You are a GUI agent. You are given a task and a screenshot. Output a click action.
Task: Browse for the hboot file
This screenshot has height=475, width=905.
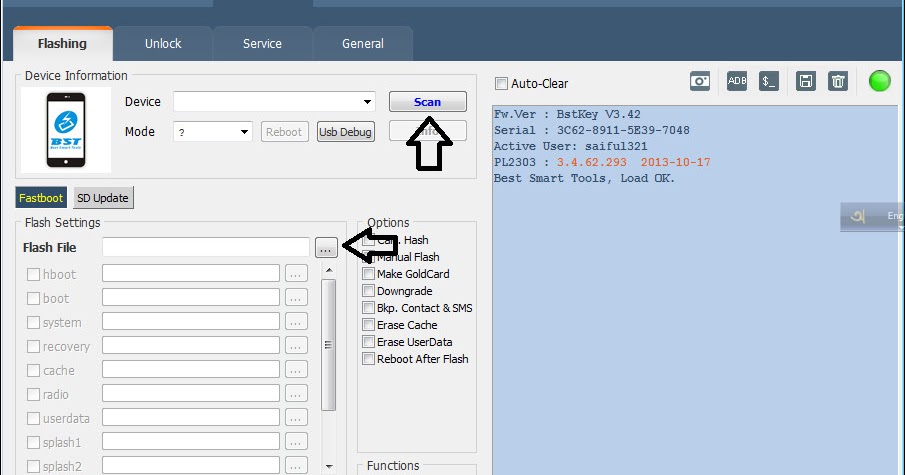296,274
